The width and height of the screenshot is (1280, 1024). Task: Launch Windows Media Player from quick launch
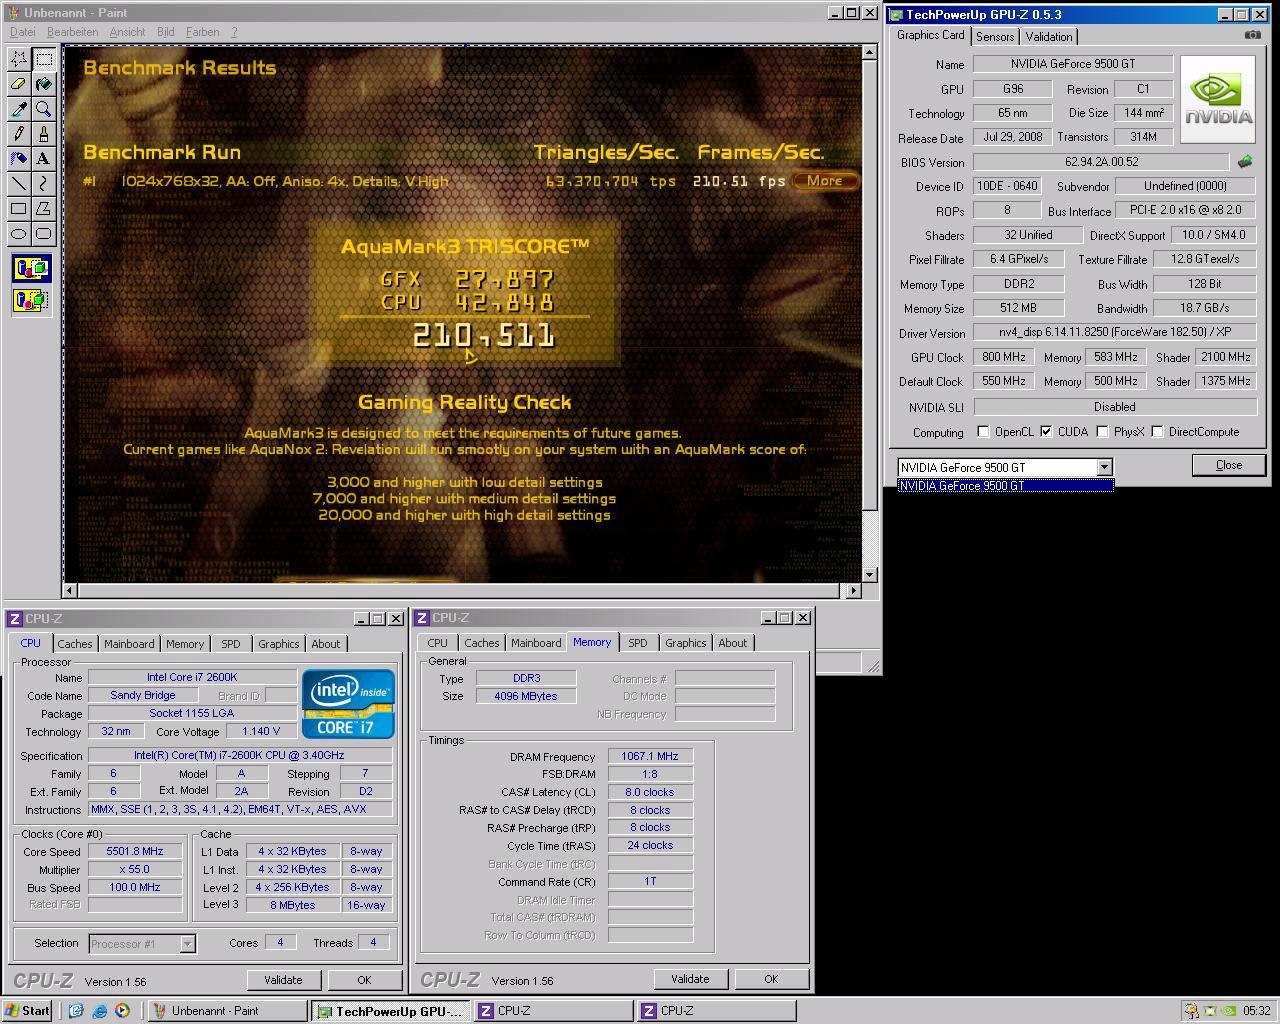(x=122, y=1011)
